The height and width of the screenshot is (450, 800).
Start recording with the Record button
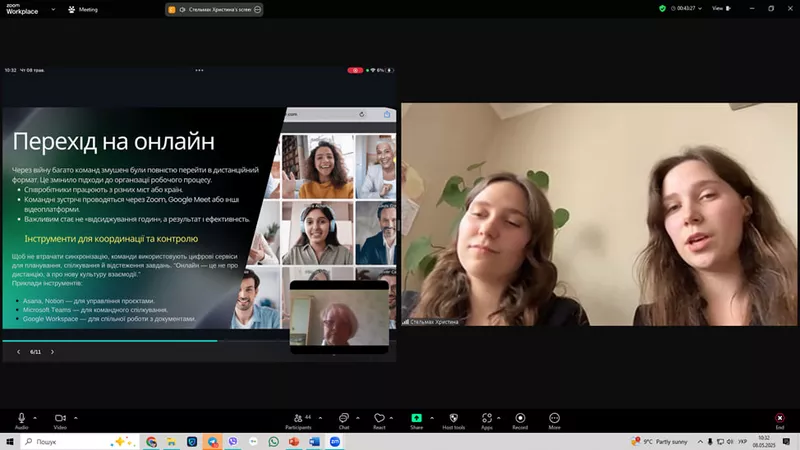[520, 421]
